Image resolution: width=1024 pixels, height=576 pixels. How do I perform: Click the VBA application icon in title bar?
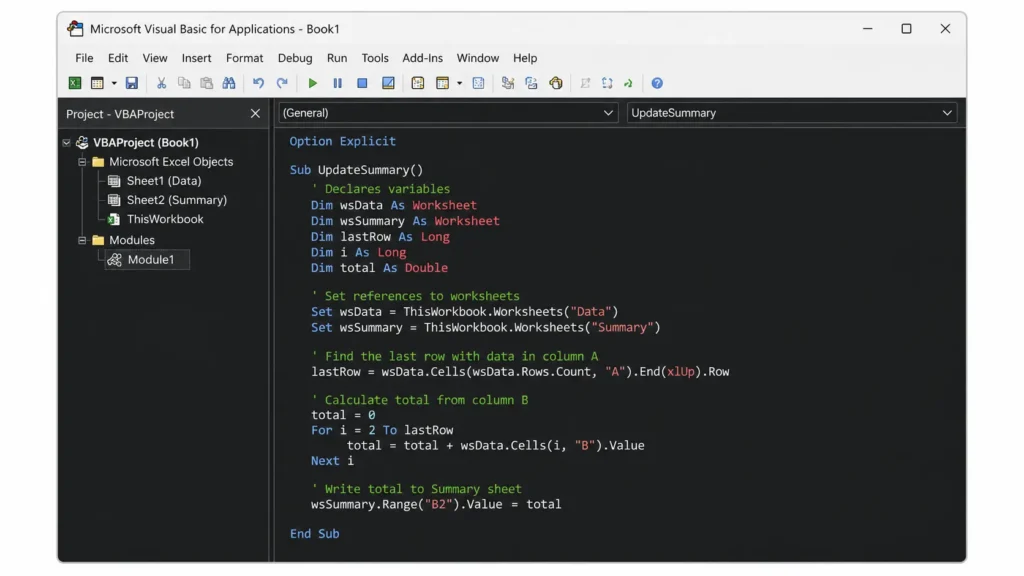[x=75, y=29]
